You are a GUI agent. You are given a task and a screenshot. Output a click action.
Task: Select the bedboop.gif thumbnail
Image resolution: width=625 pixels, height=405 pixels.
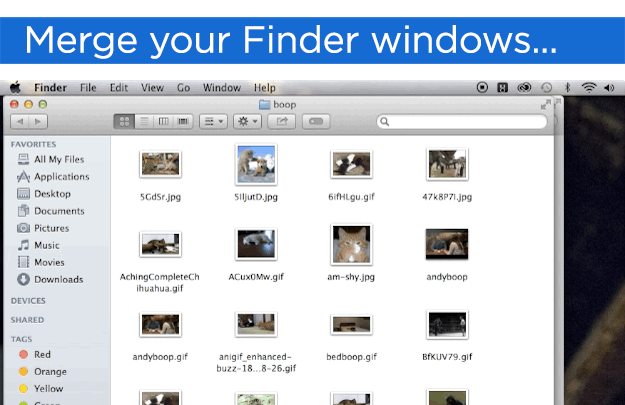tap(351, 324)
